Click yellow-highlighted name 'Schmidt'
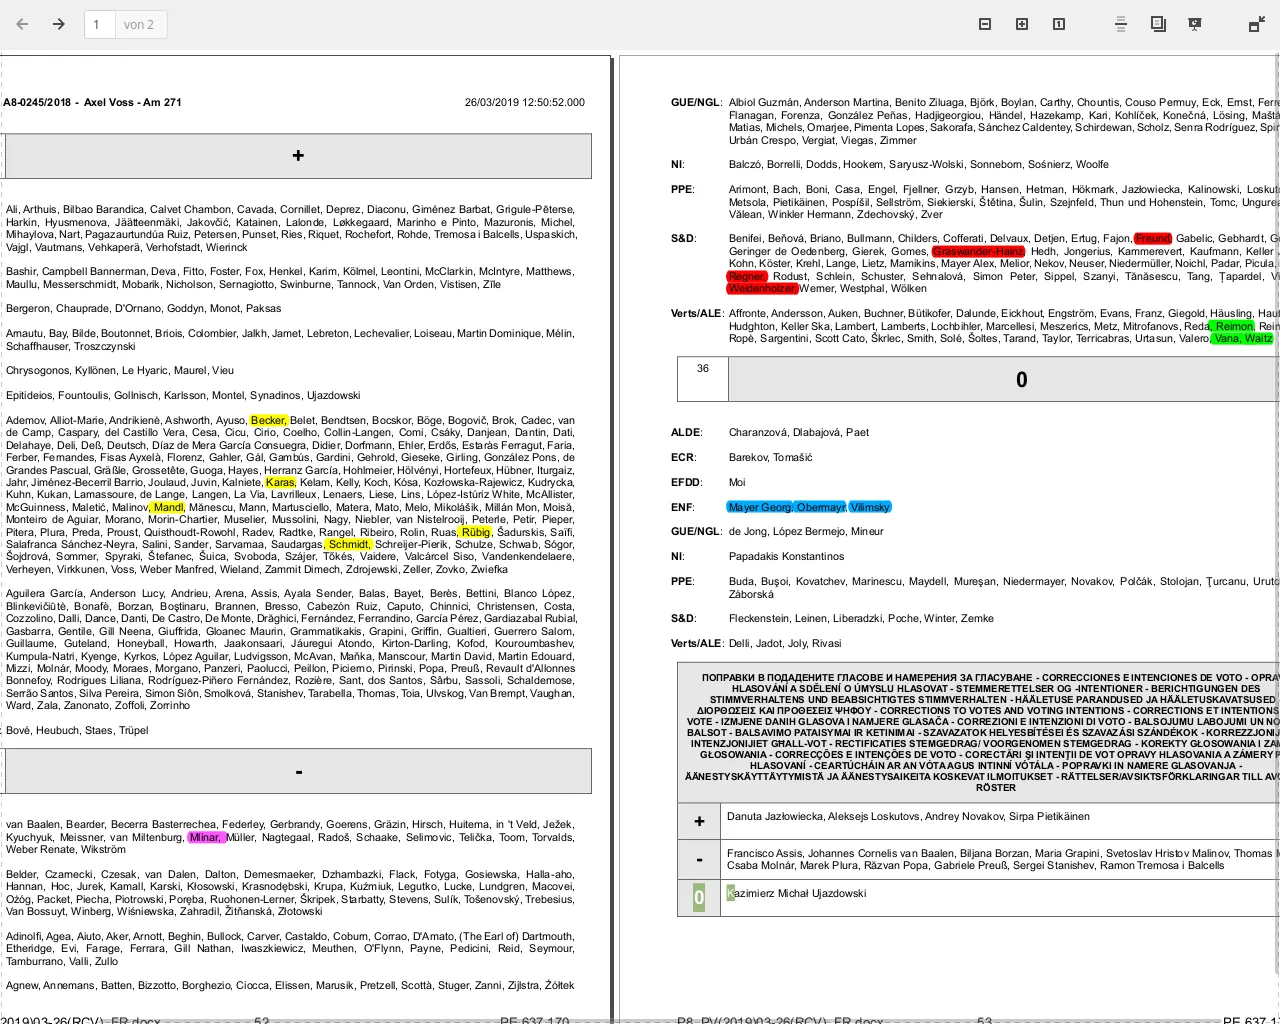 pos(349,545)
